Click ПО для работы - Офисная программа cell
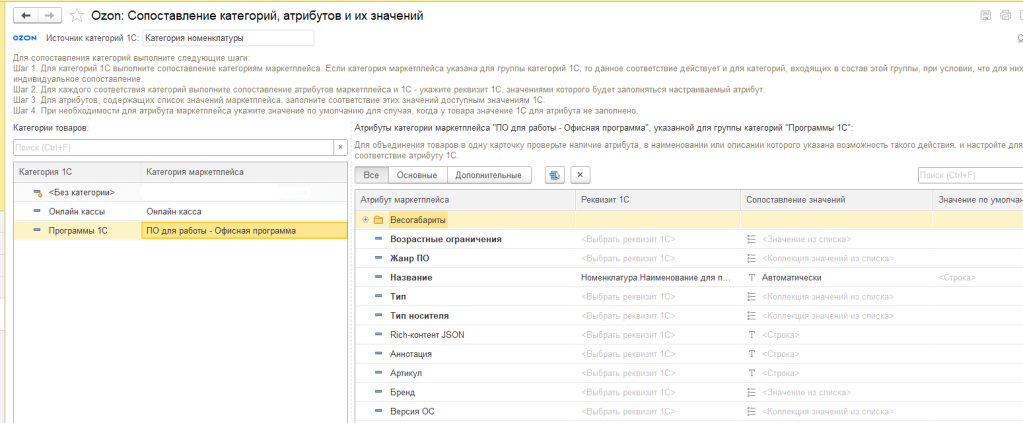This screenshot has height=423, width=1023. pyautogui.click(x=244, y=230)
